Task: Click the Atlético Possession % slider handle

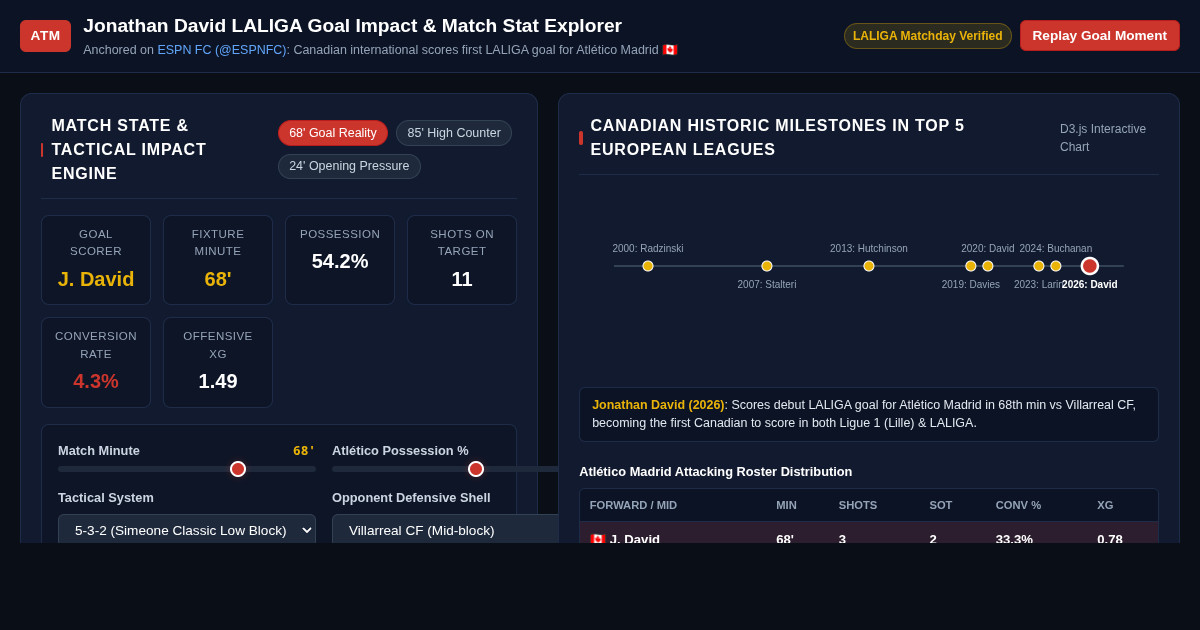Action: click(x=476, y=469)
